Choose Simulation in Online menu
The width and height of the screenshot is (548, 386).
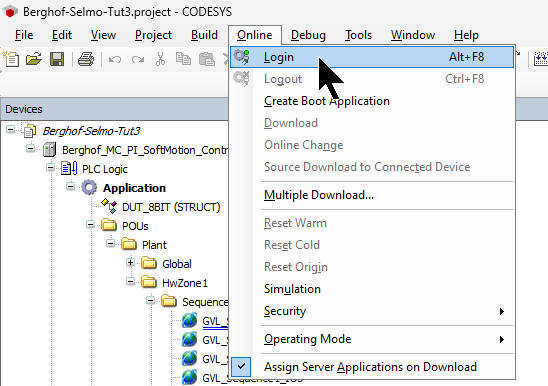tap(372, 289)
